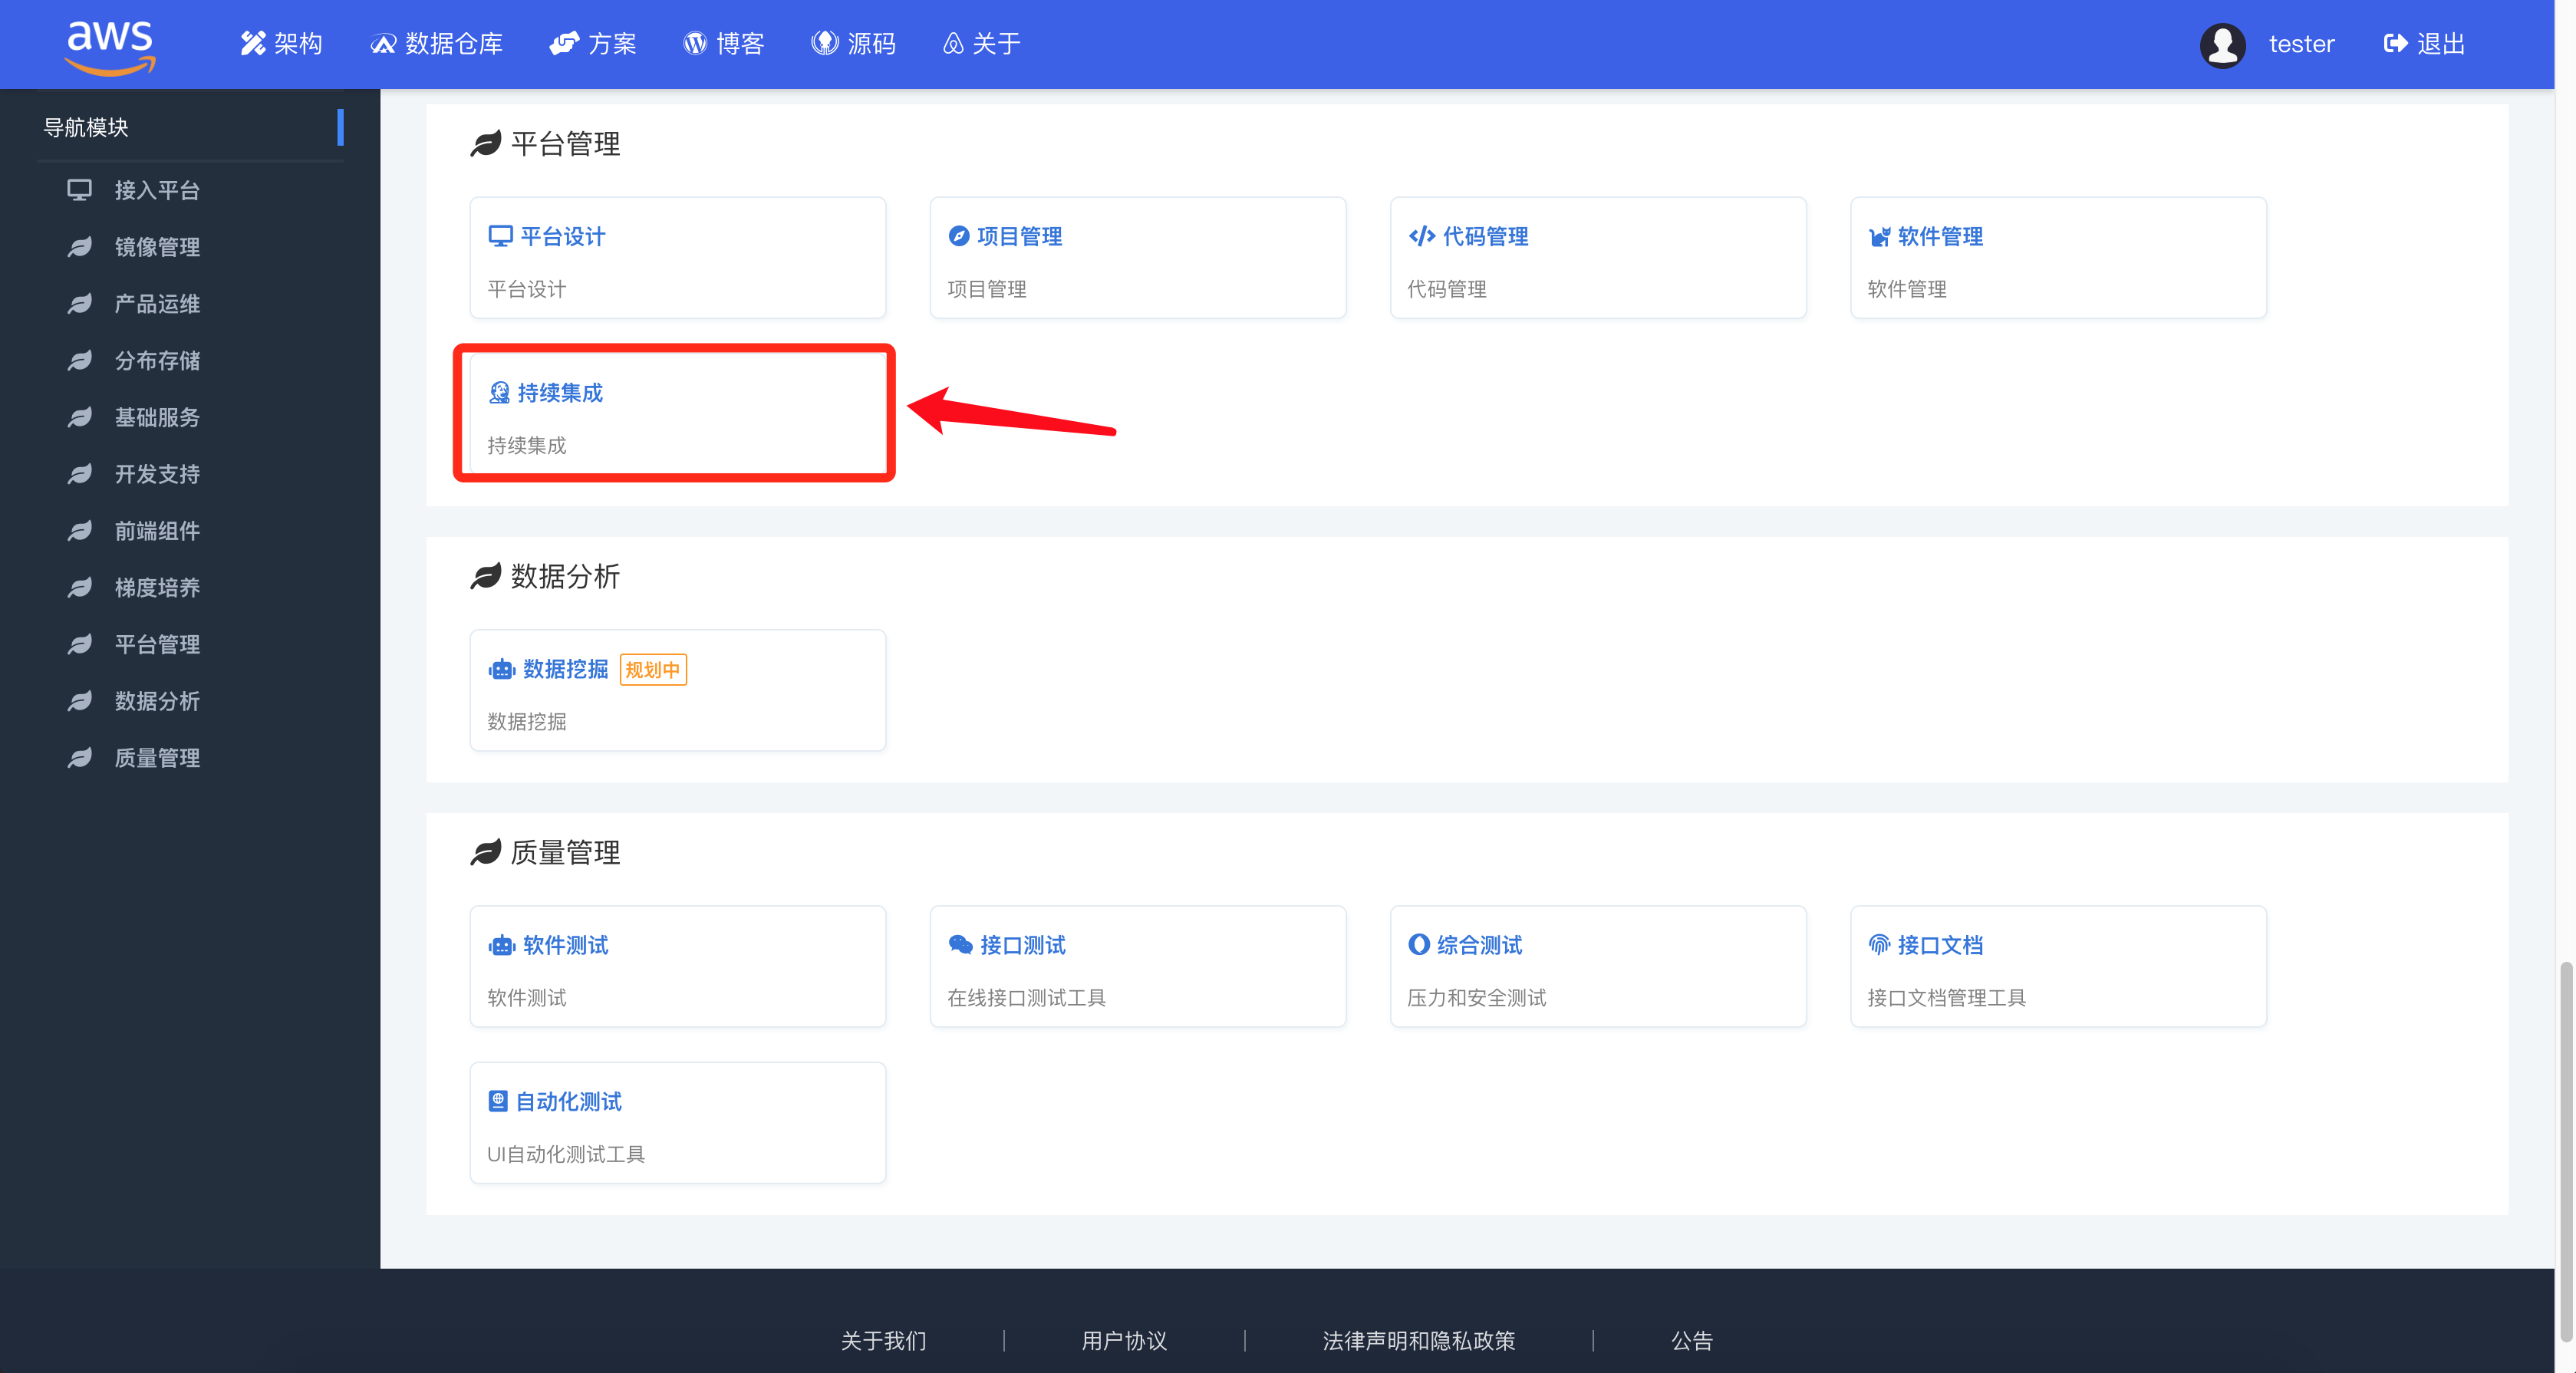The image size is (2576, 1373).
Task: Open the 数据挖掘 card title
Action: click(x=565, y=670)
